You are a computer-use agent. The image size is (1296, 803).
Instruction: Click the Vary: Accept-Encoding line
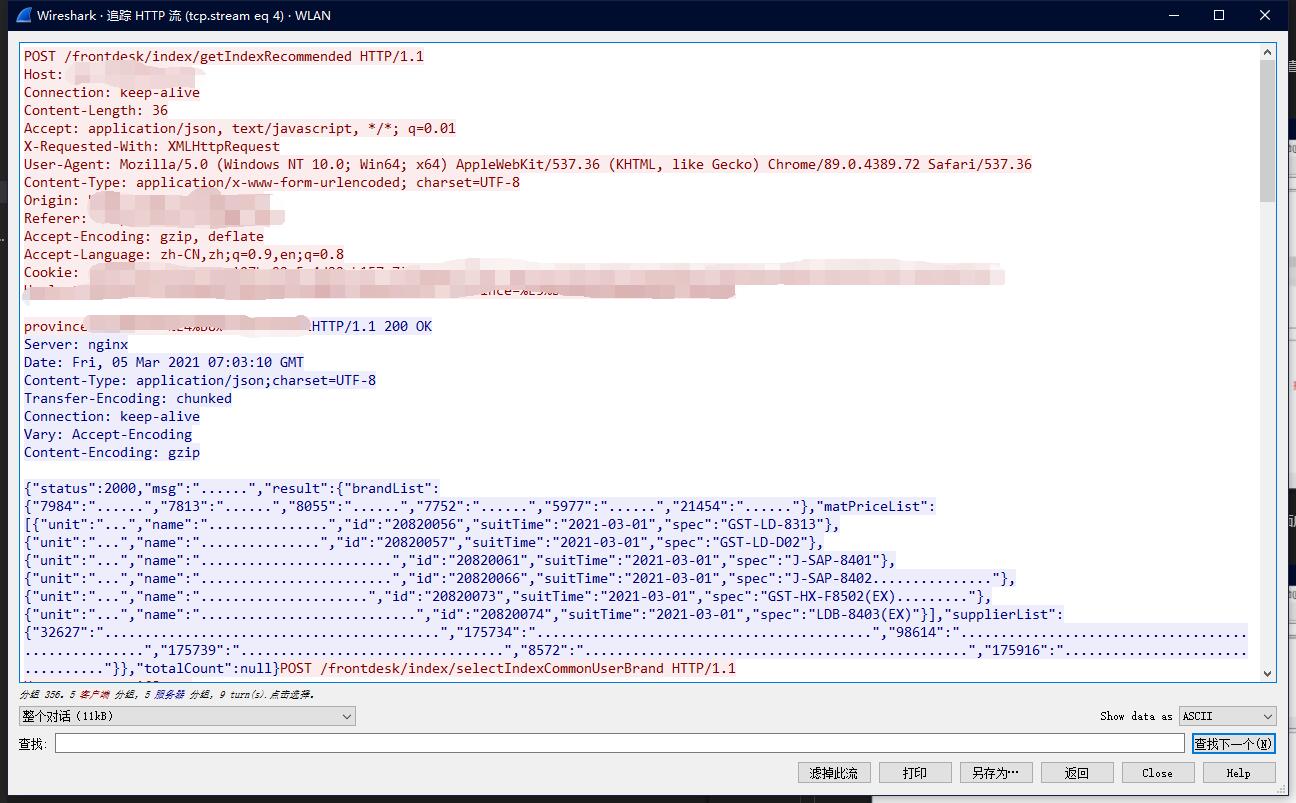pos(108,434)
